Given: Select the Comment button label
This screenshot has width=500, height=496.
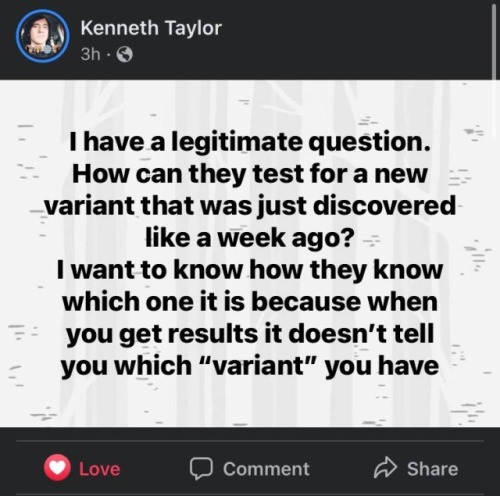Looking at the screenshot, I should click(266, 469).
